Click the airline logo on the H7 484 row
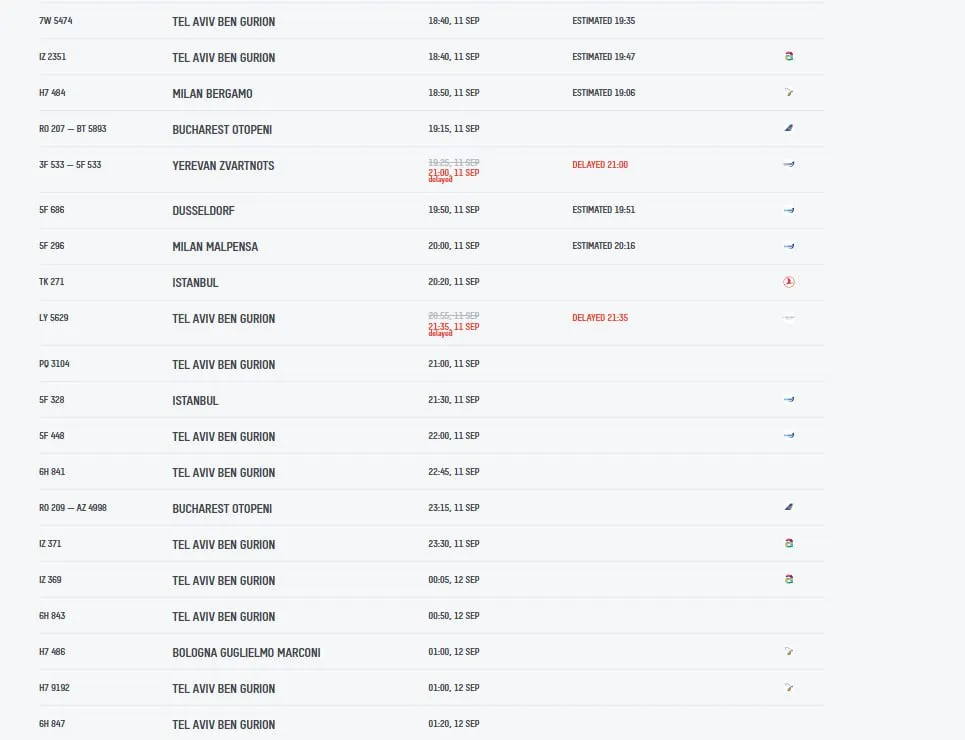This screenshot has height=740, width=965. click(789, 92)
